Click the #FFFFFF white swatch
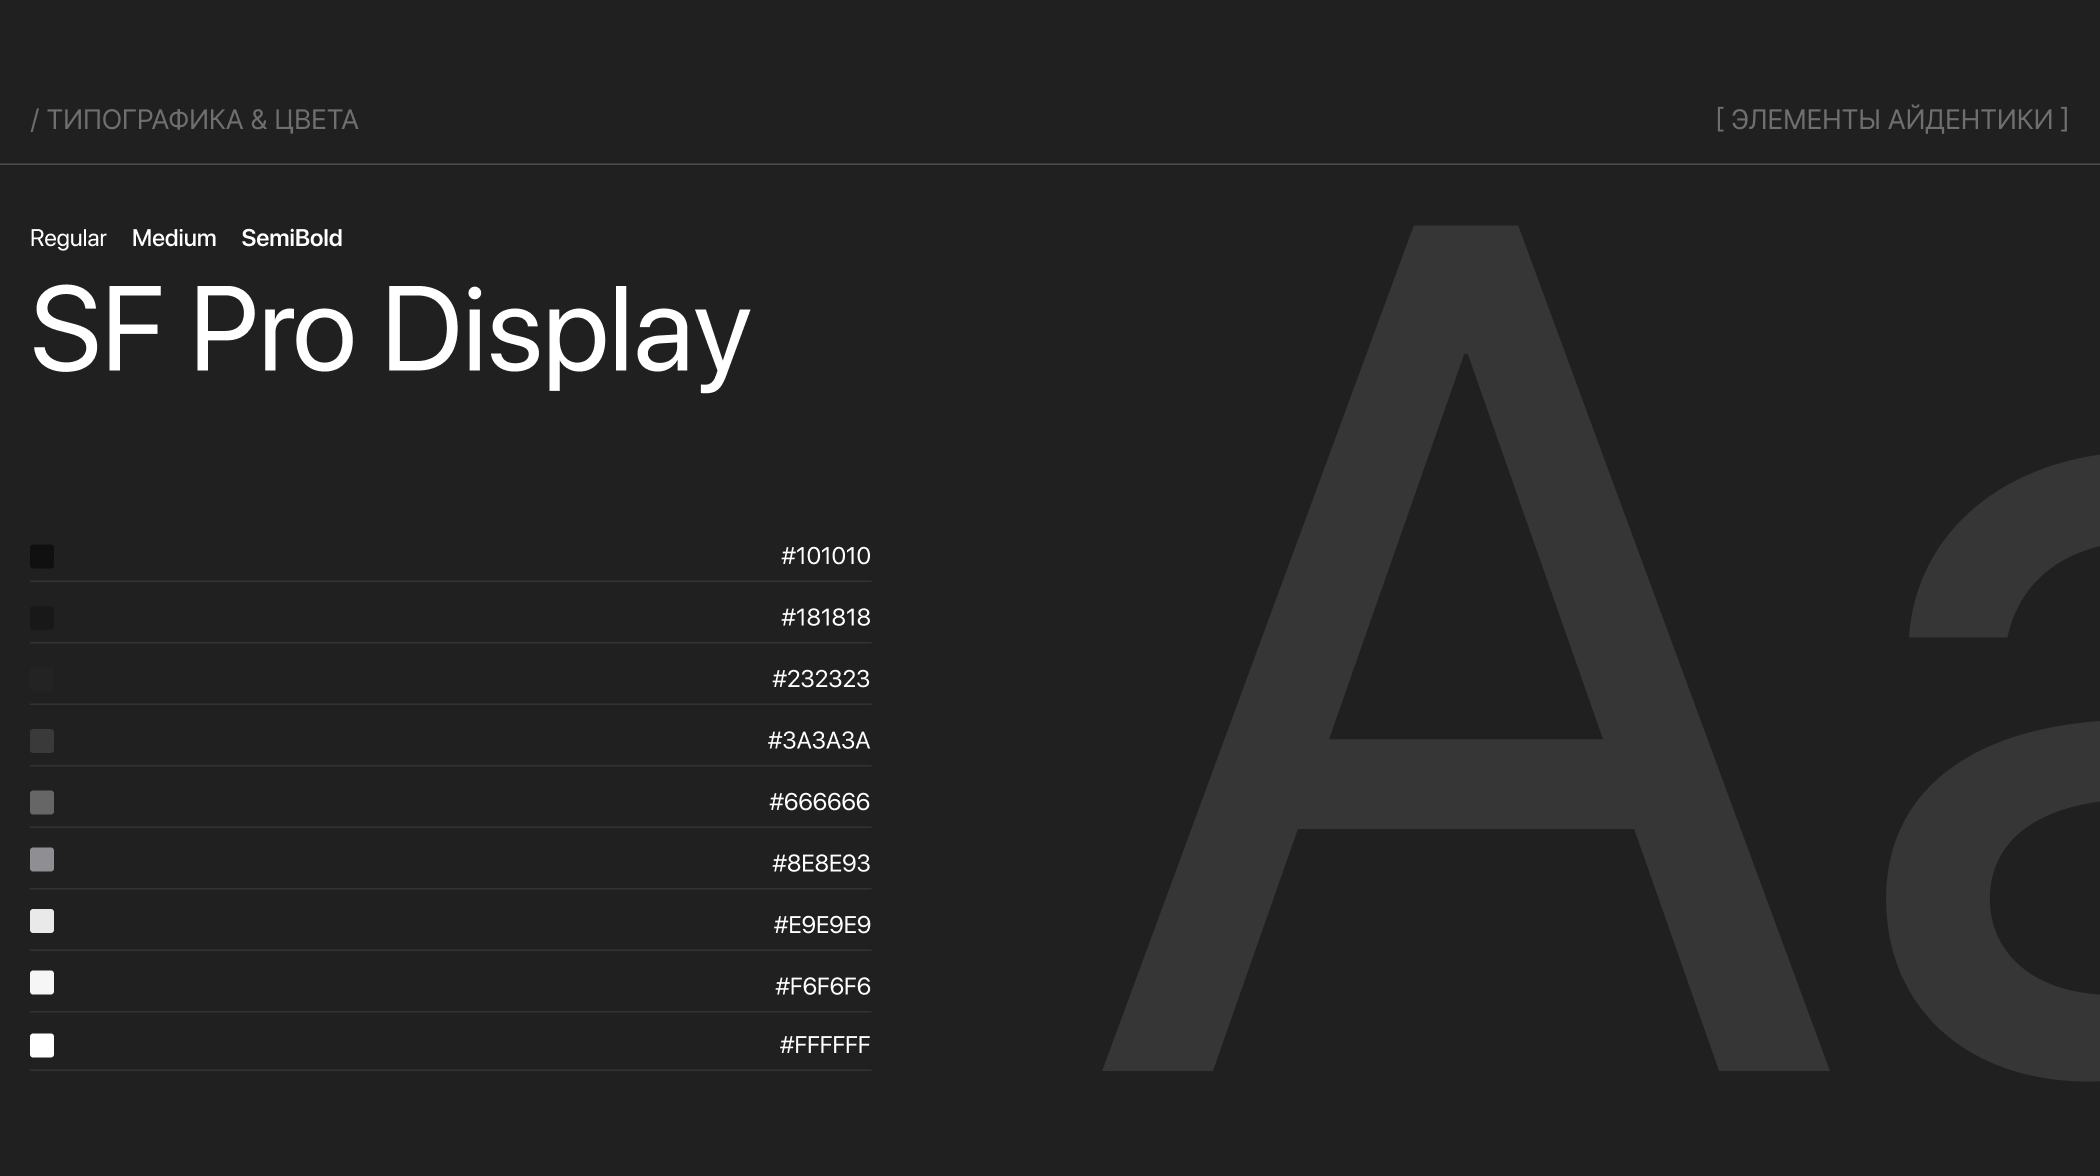The image size is (2100, 1176). 42,1045
